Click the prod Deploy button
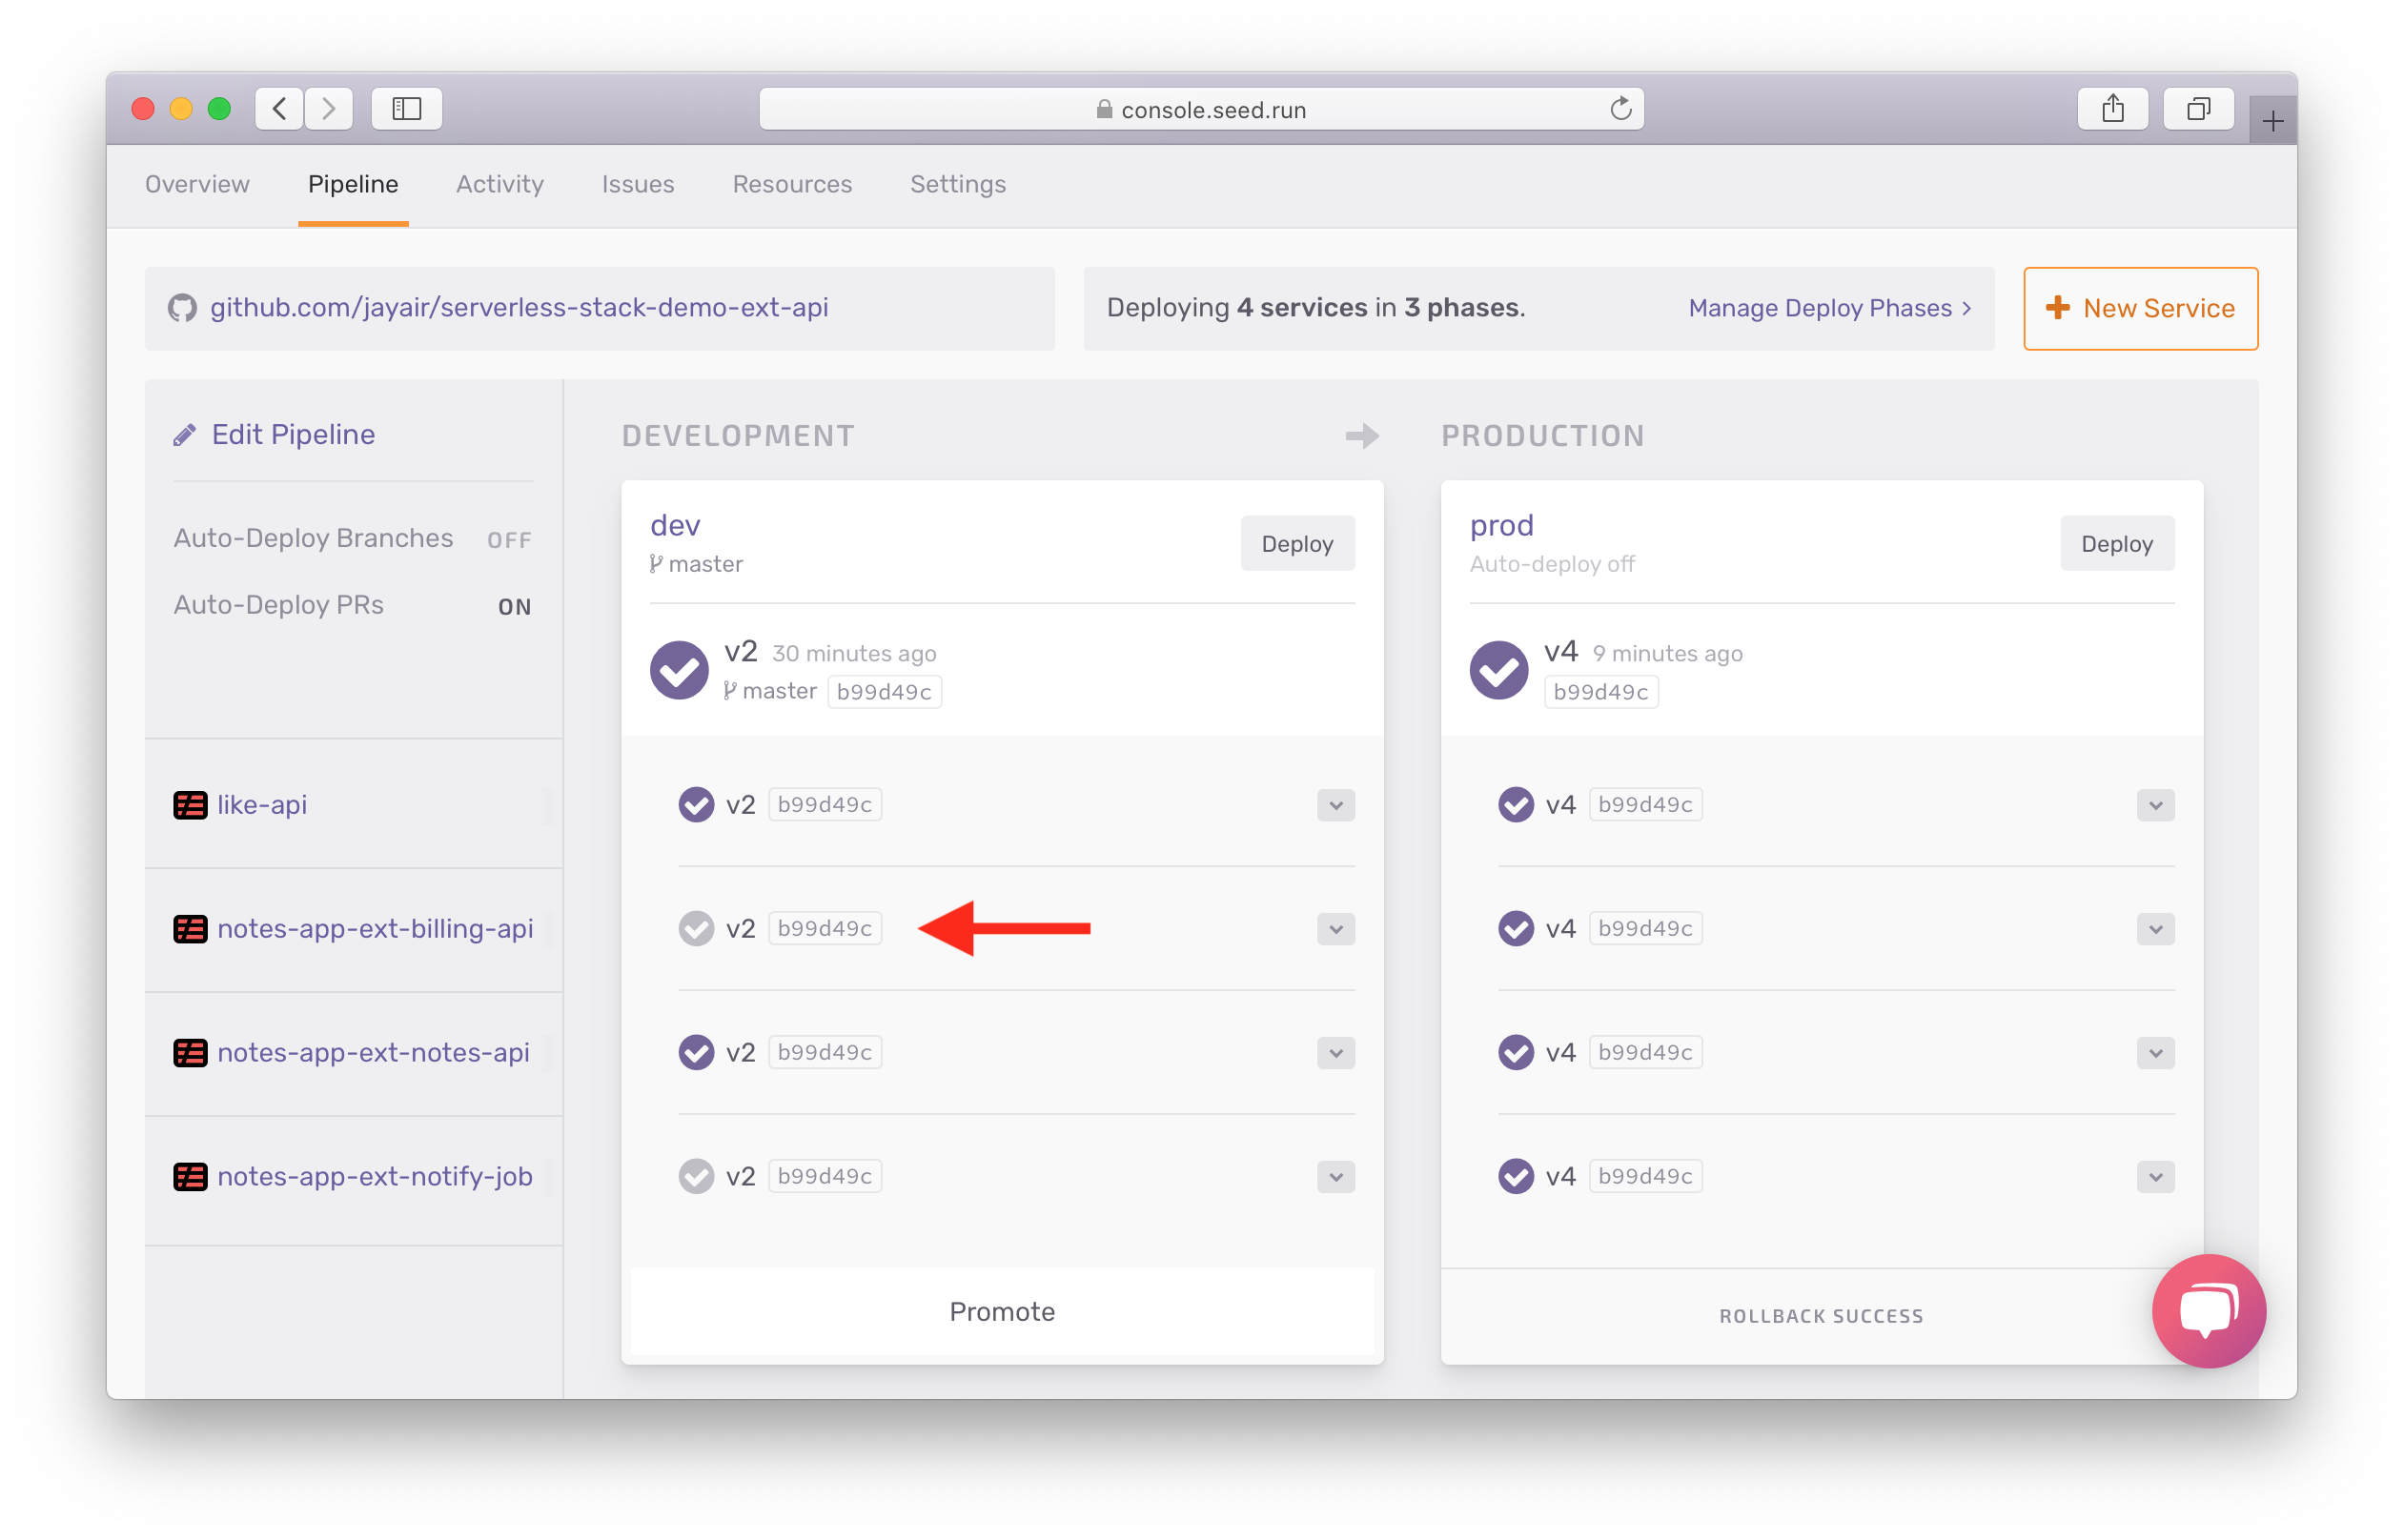The image size is (2404, 1540). click(x=2117, y=543)
